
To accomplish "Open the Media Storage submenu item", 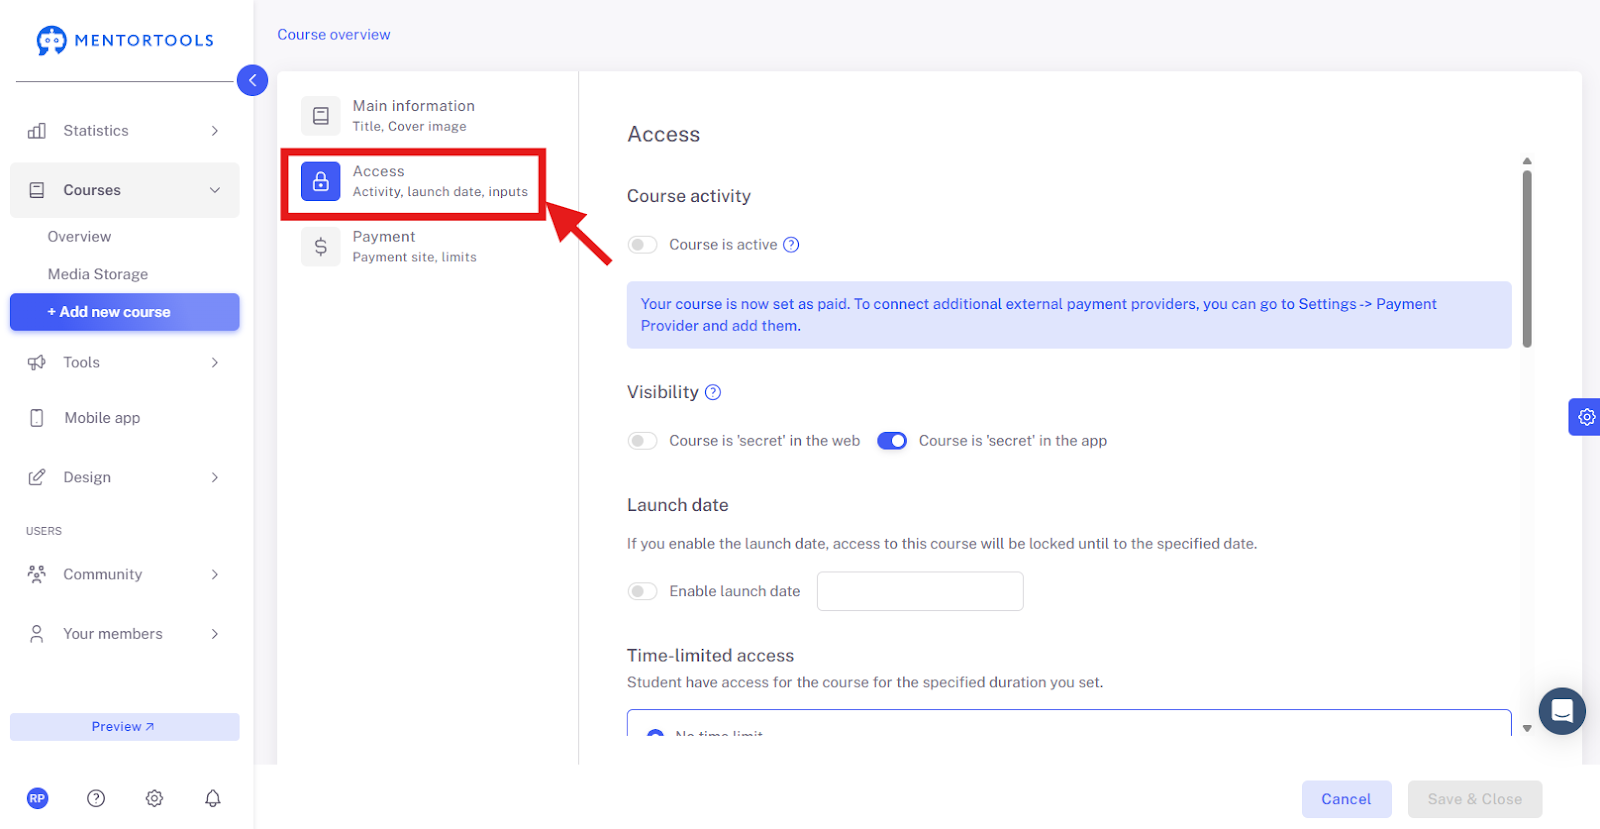I will [98, 274].
